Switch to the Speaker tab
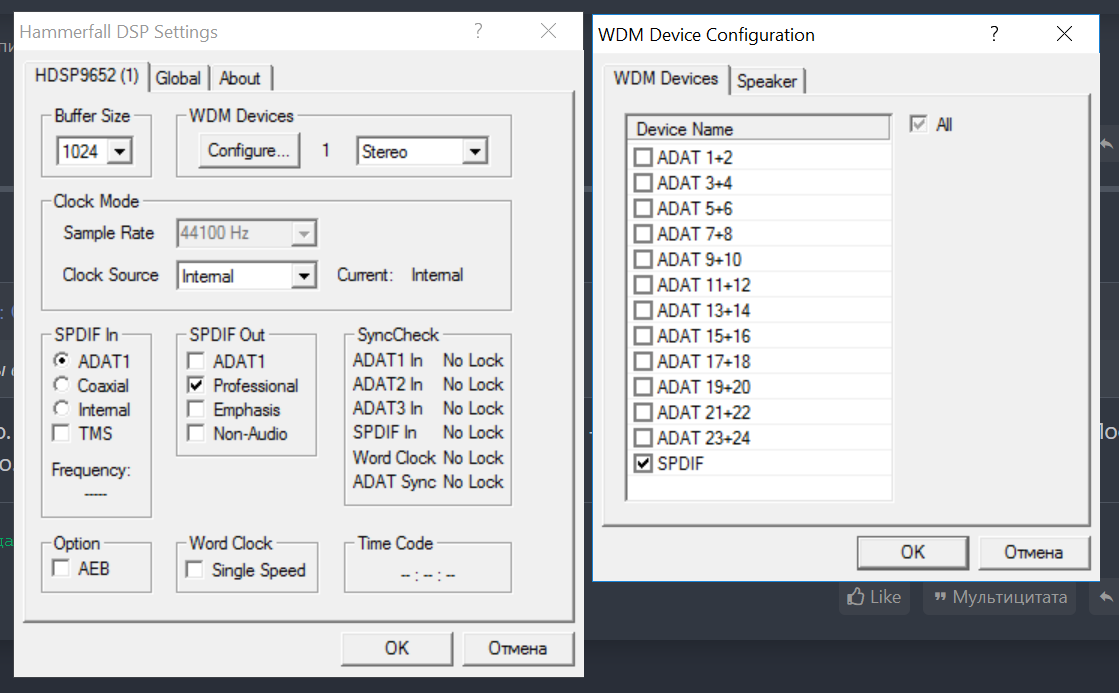This screenshot has height=693, width=1119. [766, 81]
